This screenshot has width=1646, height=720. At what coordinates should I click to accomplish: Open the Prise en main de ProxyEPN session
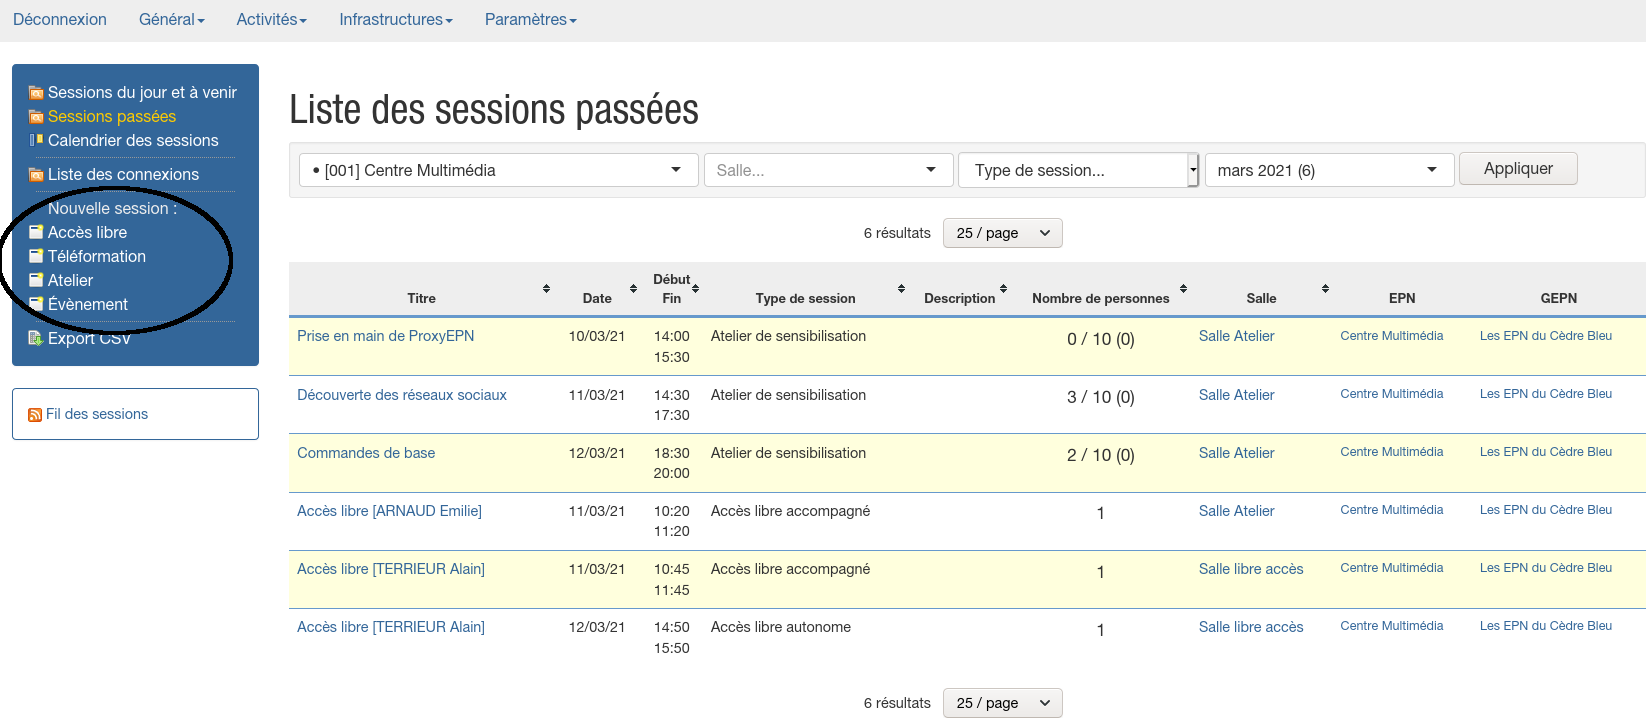point(385,336)
